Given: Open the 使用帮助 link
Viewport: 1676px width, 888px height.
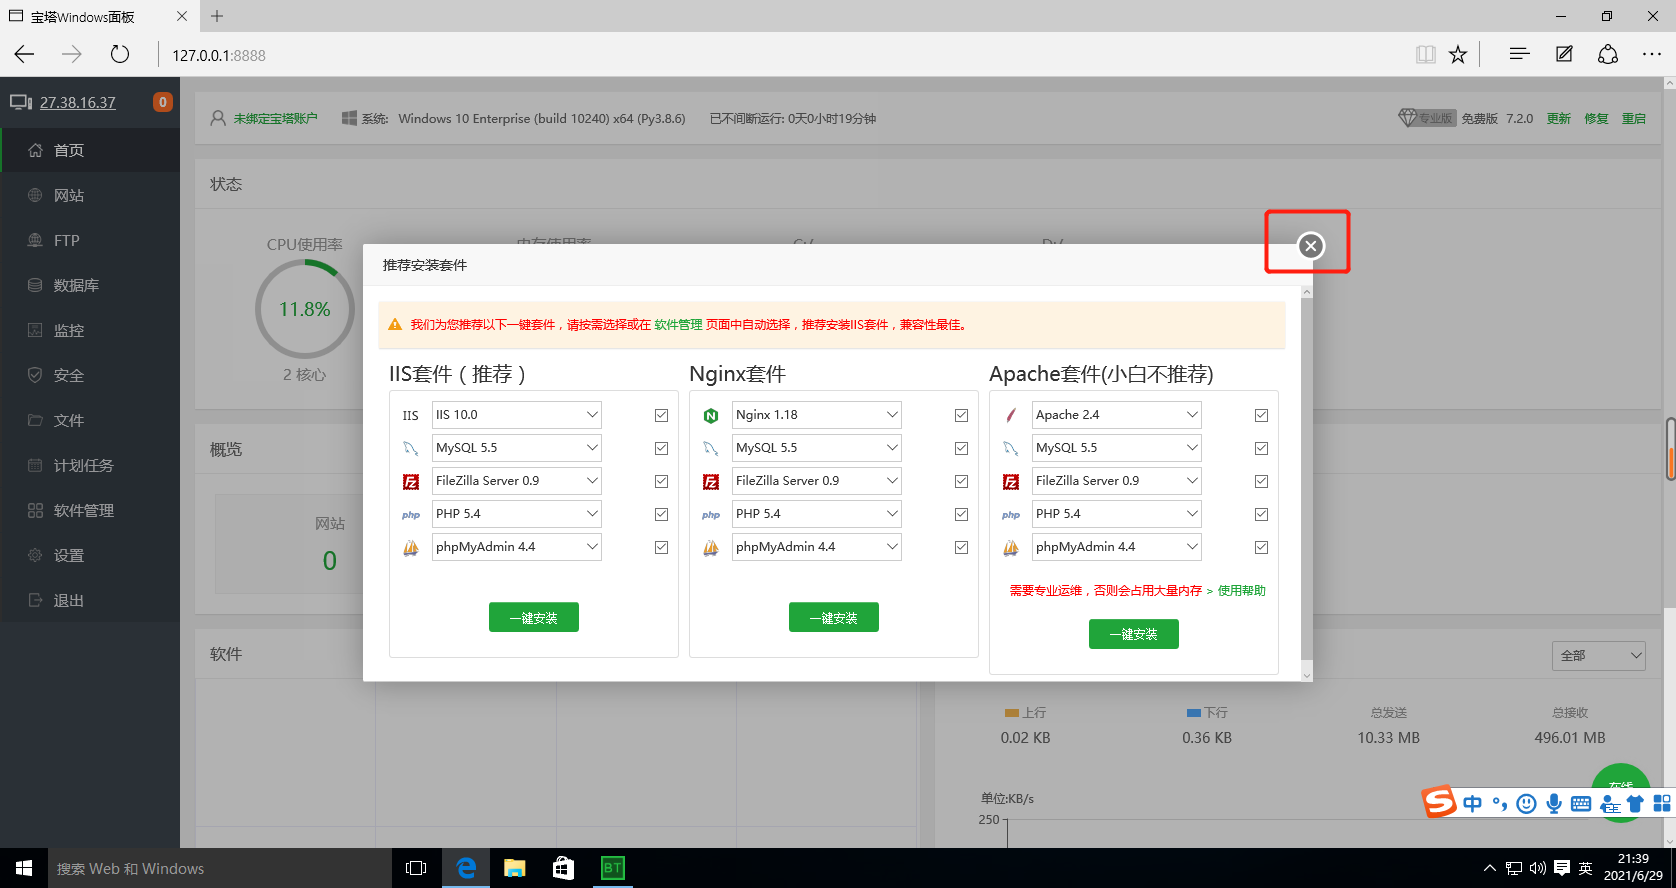Looking at the screenshot, I should click(x=1242, y=591).
